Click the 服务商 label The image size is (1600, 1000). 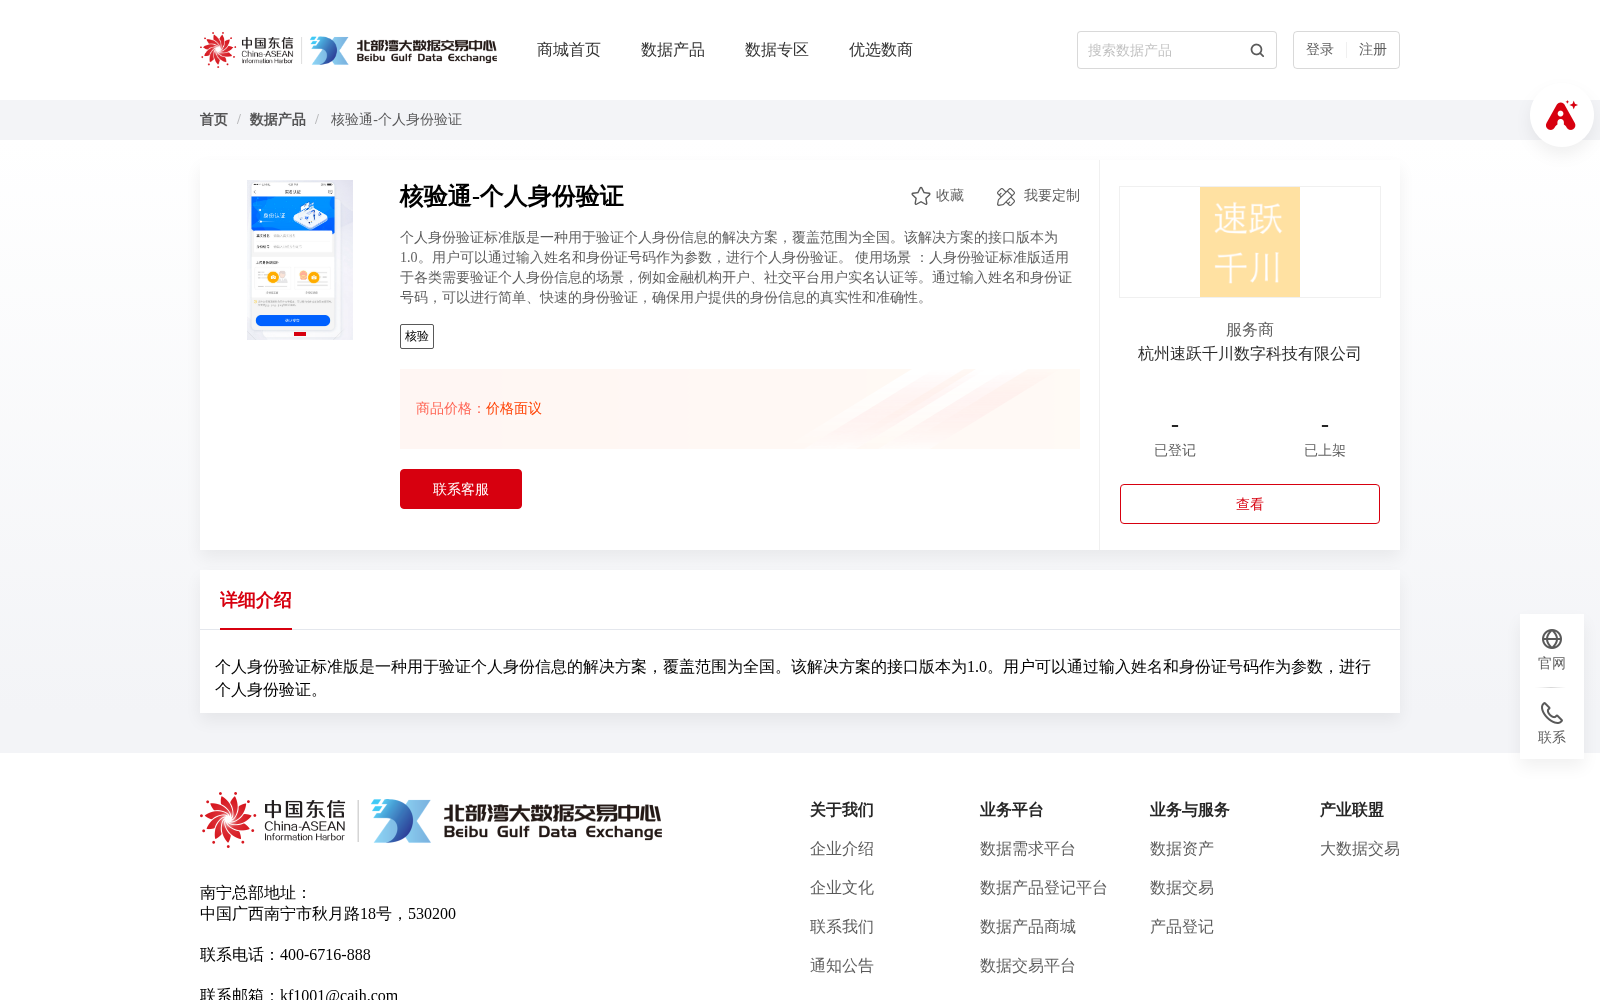pos(1250,330)
